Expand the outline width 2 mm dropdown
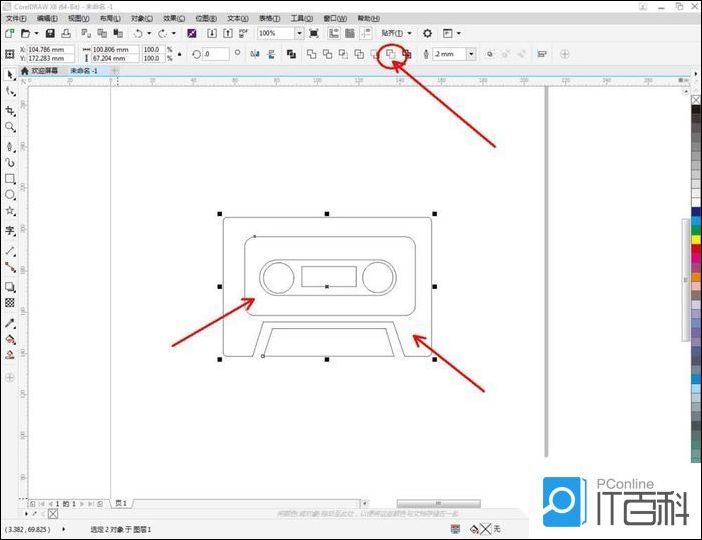702x540 pixels. [x=471, y=54]
